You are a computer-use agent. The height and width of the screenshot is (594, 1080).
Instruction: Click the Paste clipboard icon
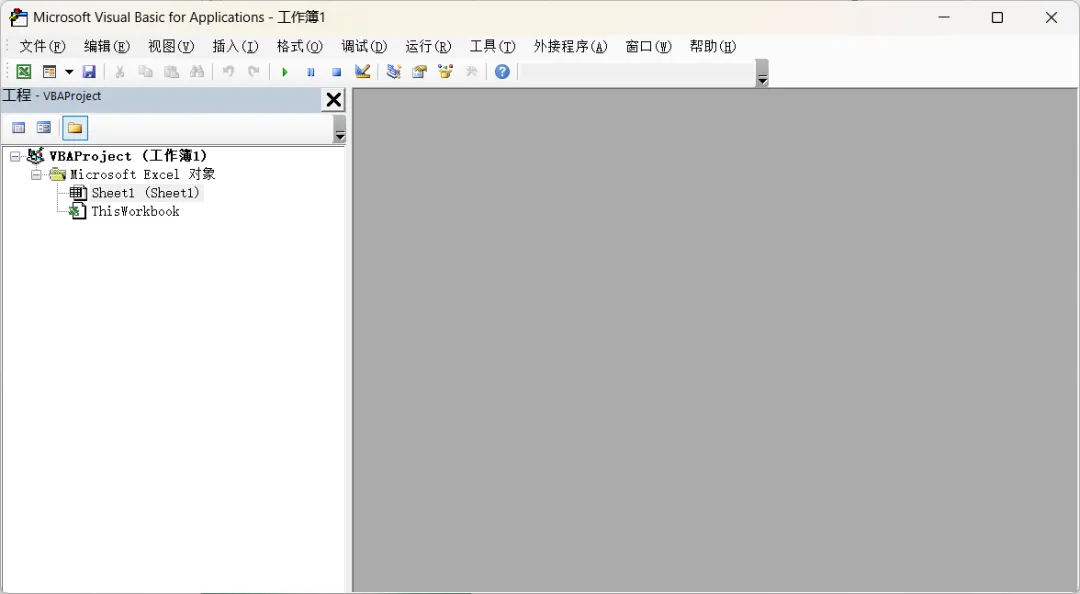[172, 72]
